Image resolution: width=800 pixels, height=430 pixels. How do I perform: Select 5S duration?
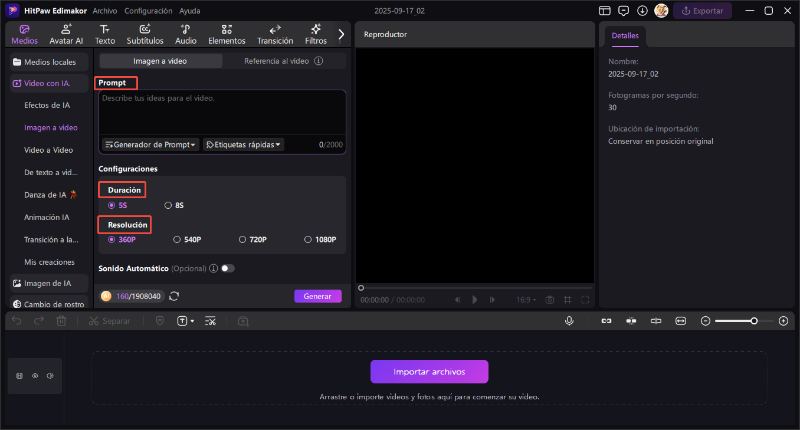tap(117, 206)
